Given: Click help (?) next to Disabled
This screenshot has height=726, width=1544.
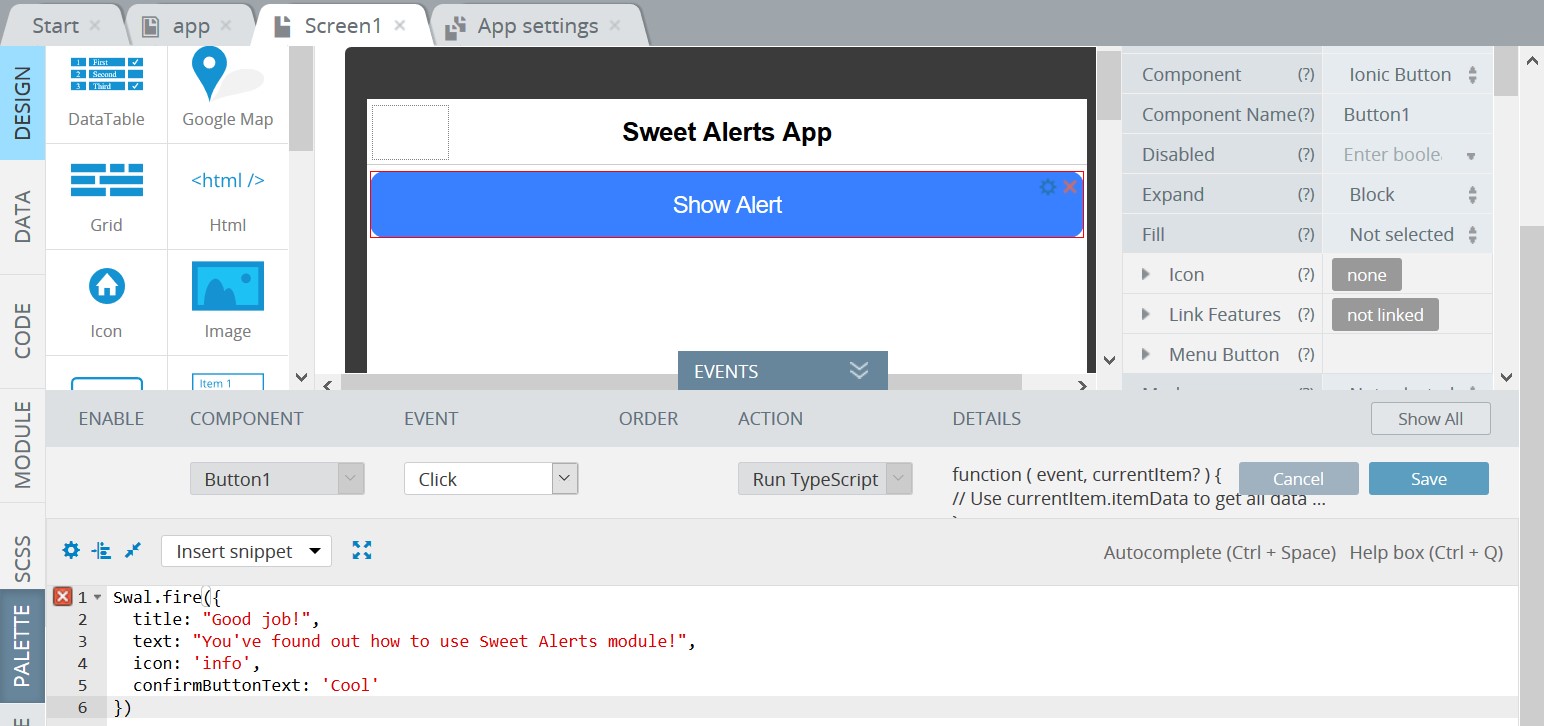Looking at the screenshot, I should pyautogui.click(x=1306, y=155).
